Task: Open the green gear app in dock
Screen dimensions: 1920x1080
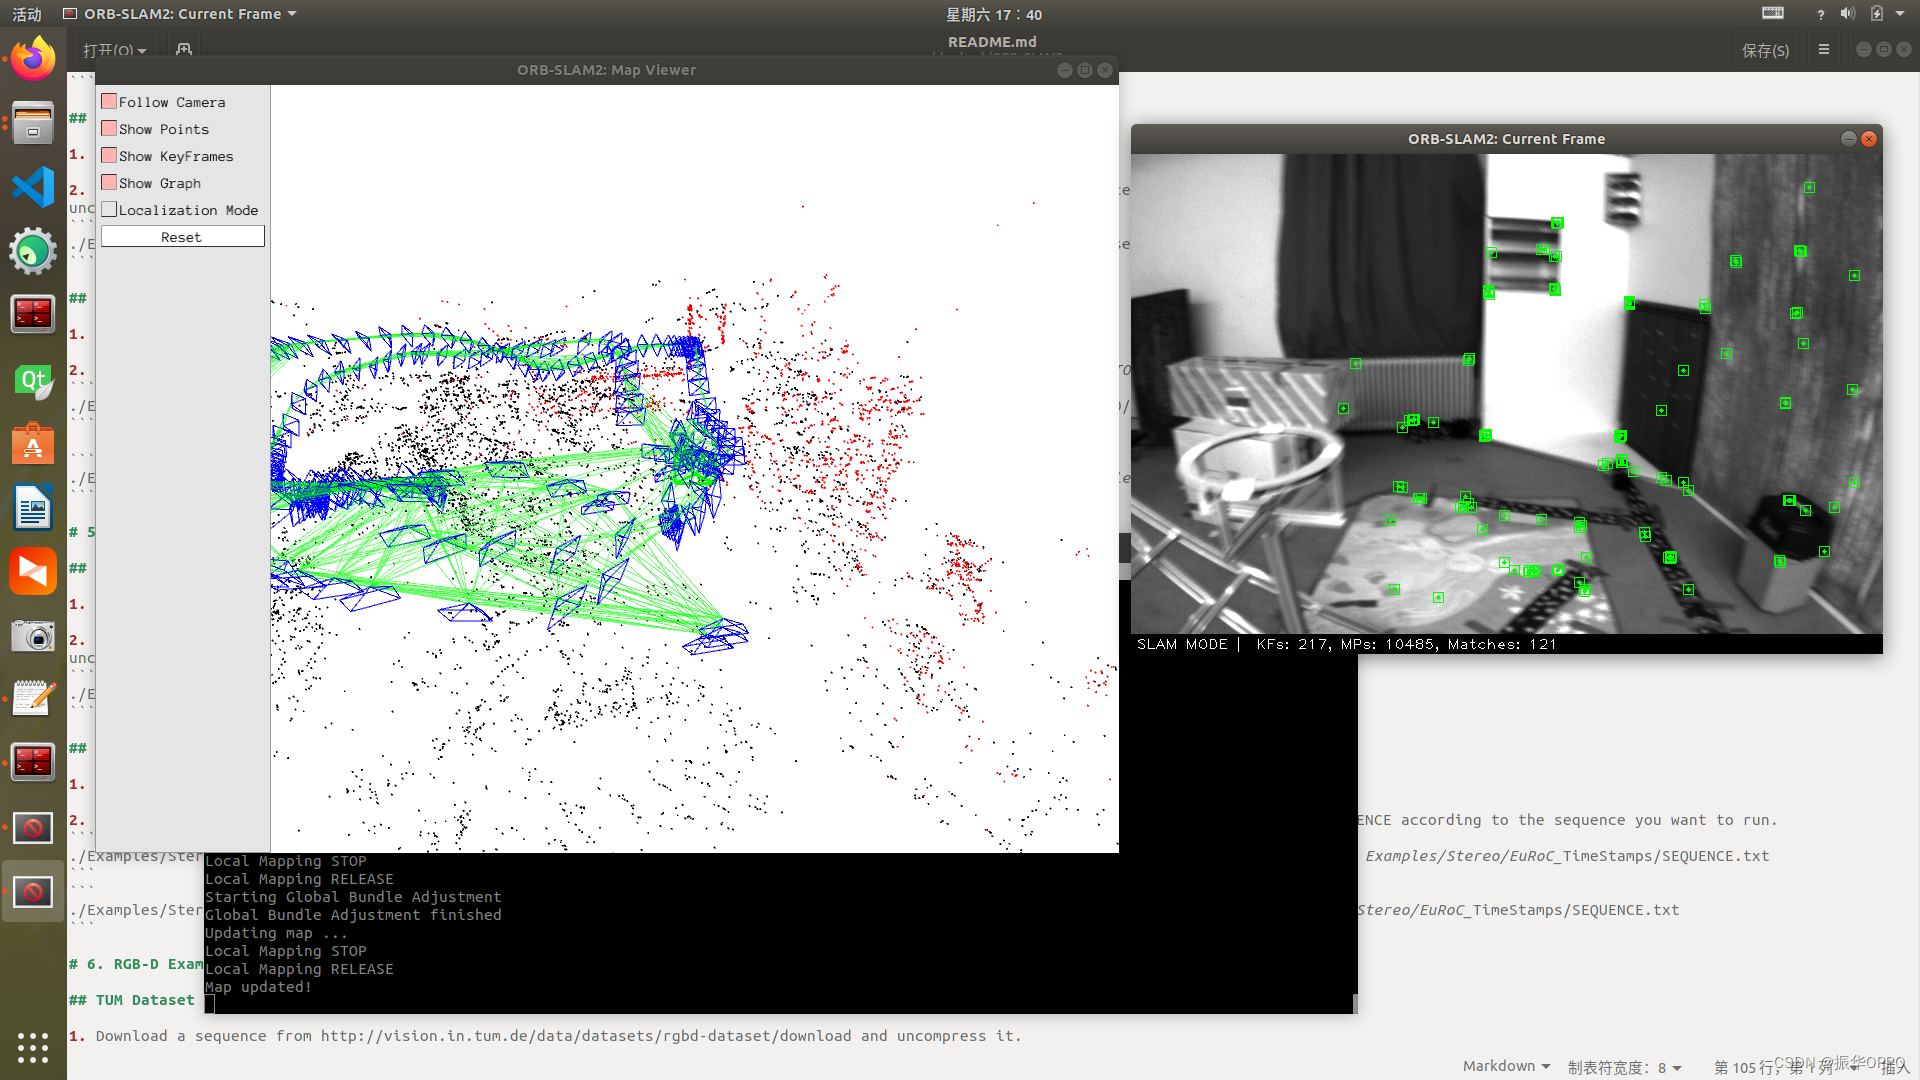Action: pyautogui.click(x=33, y=251)
